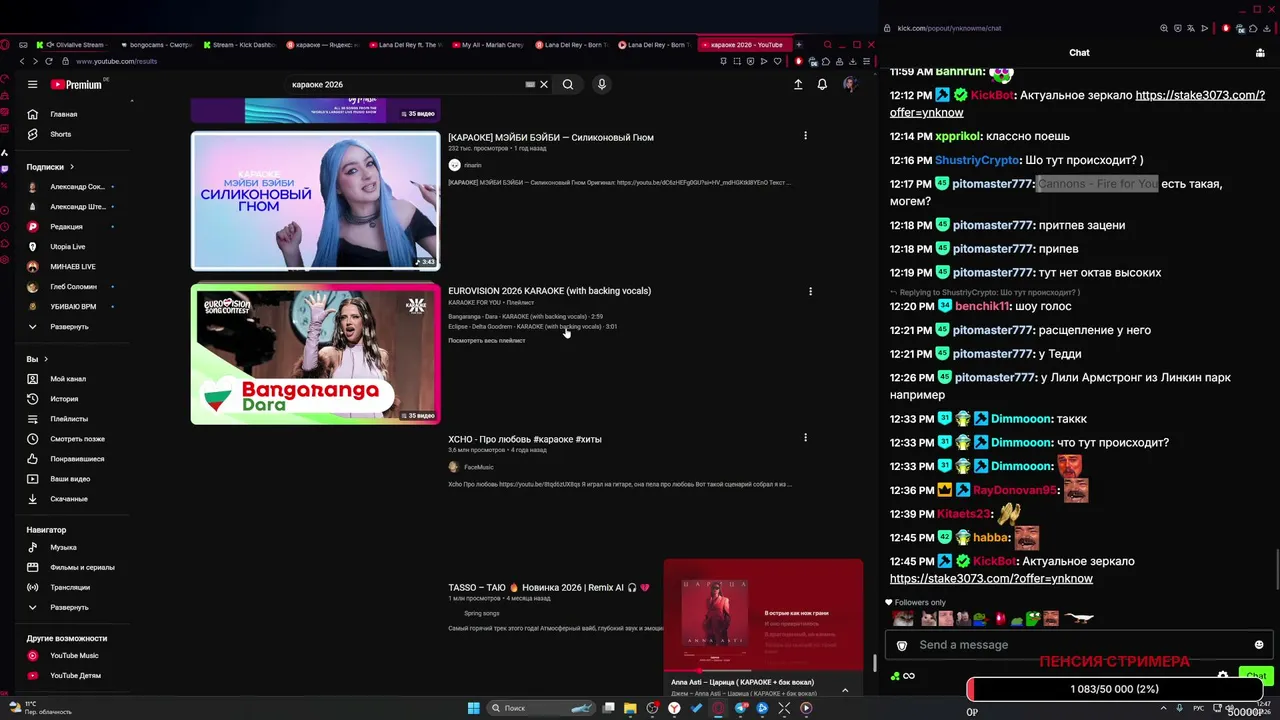Play the Силиконовый Гном karaoke thumbnail
Image resolution: width=1280 pixels, height=720 pixels.
(x=315, y=201)
